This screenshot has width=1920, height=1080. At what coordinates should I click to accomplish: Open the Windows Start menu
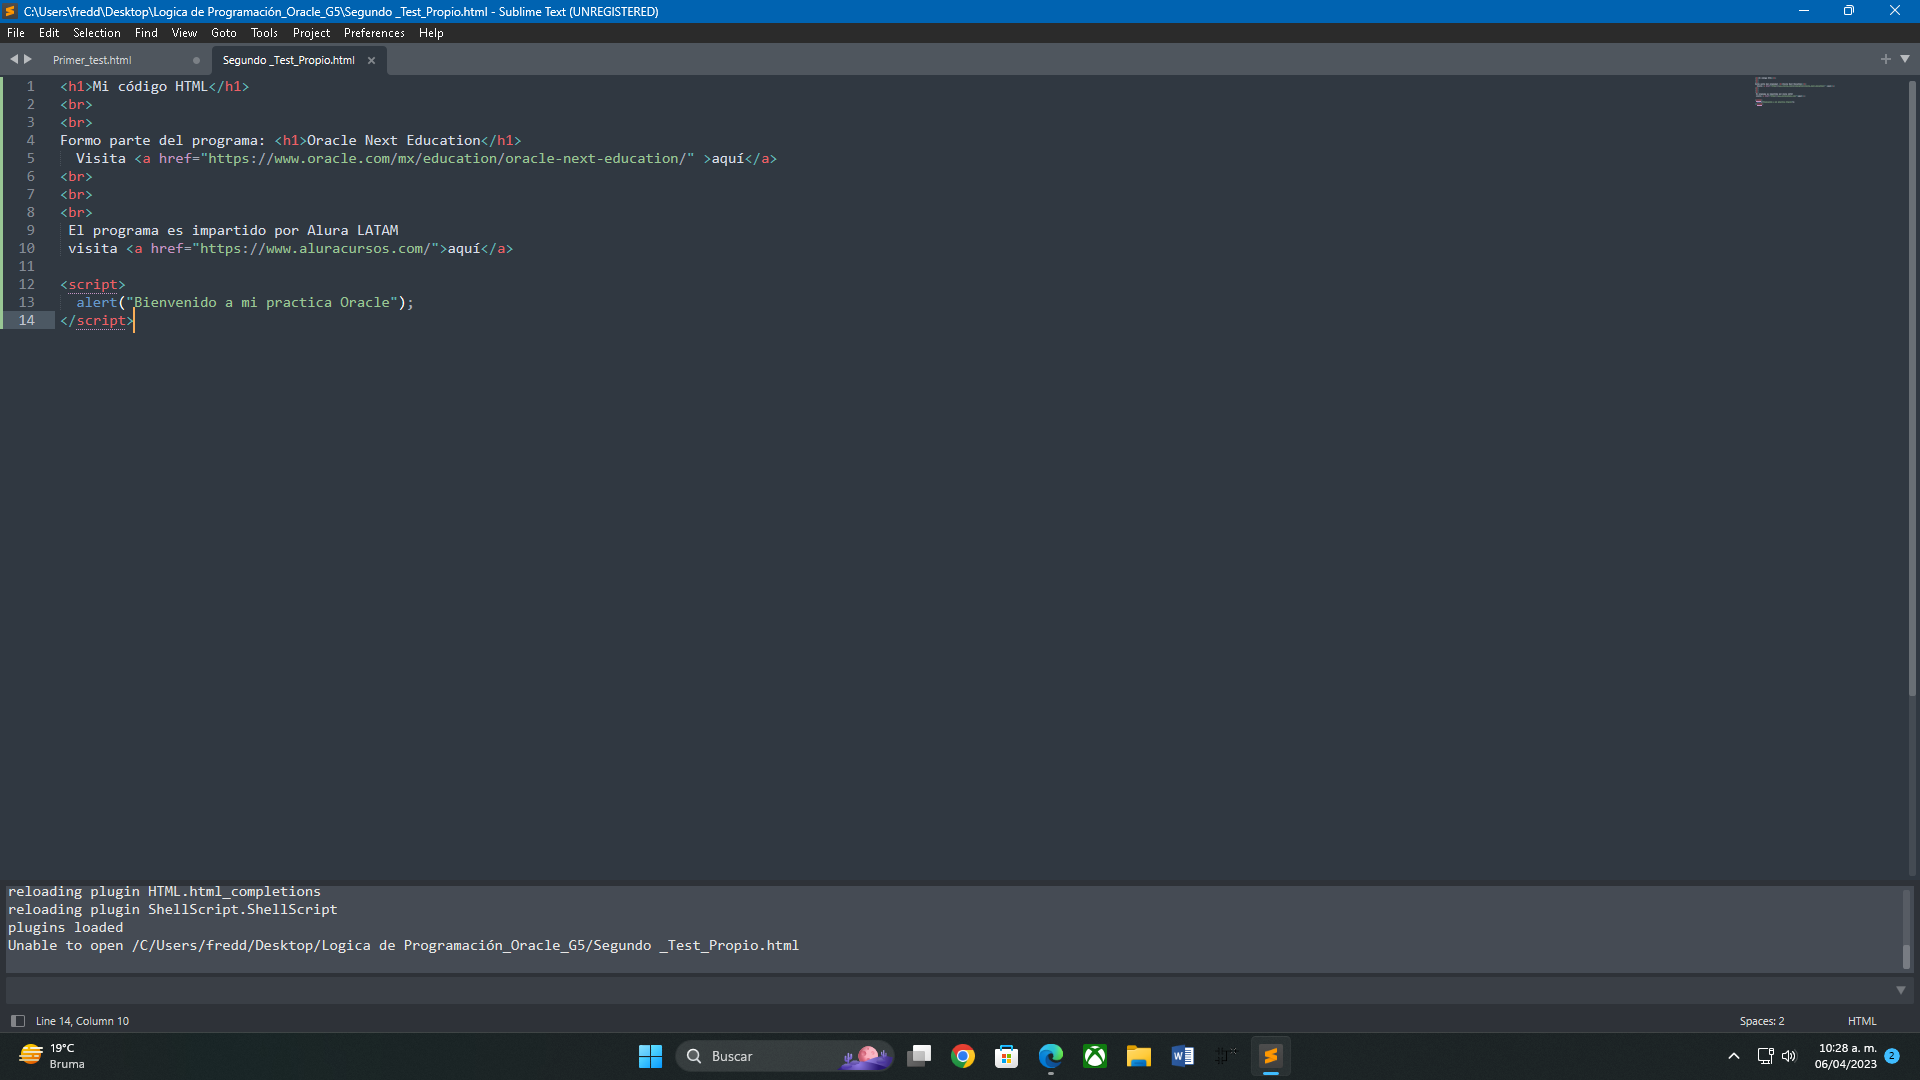click(x=650, y=1056)
